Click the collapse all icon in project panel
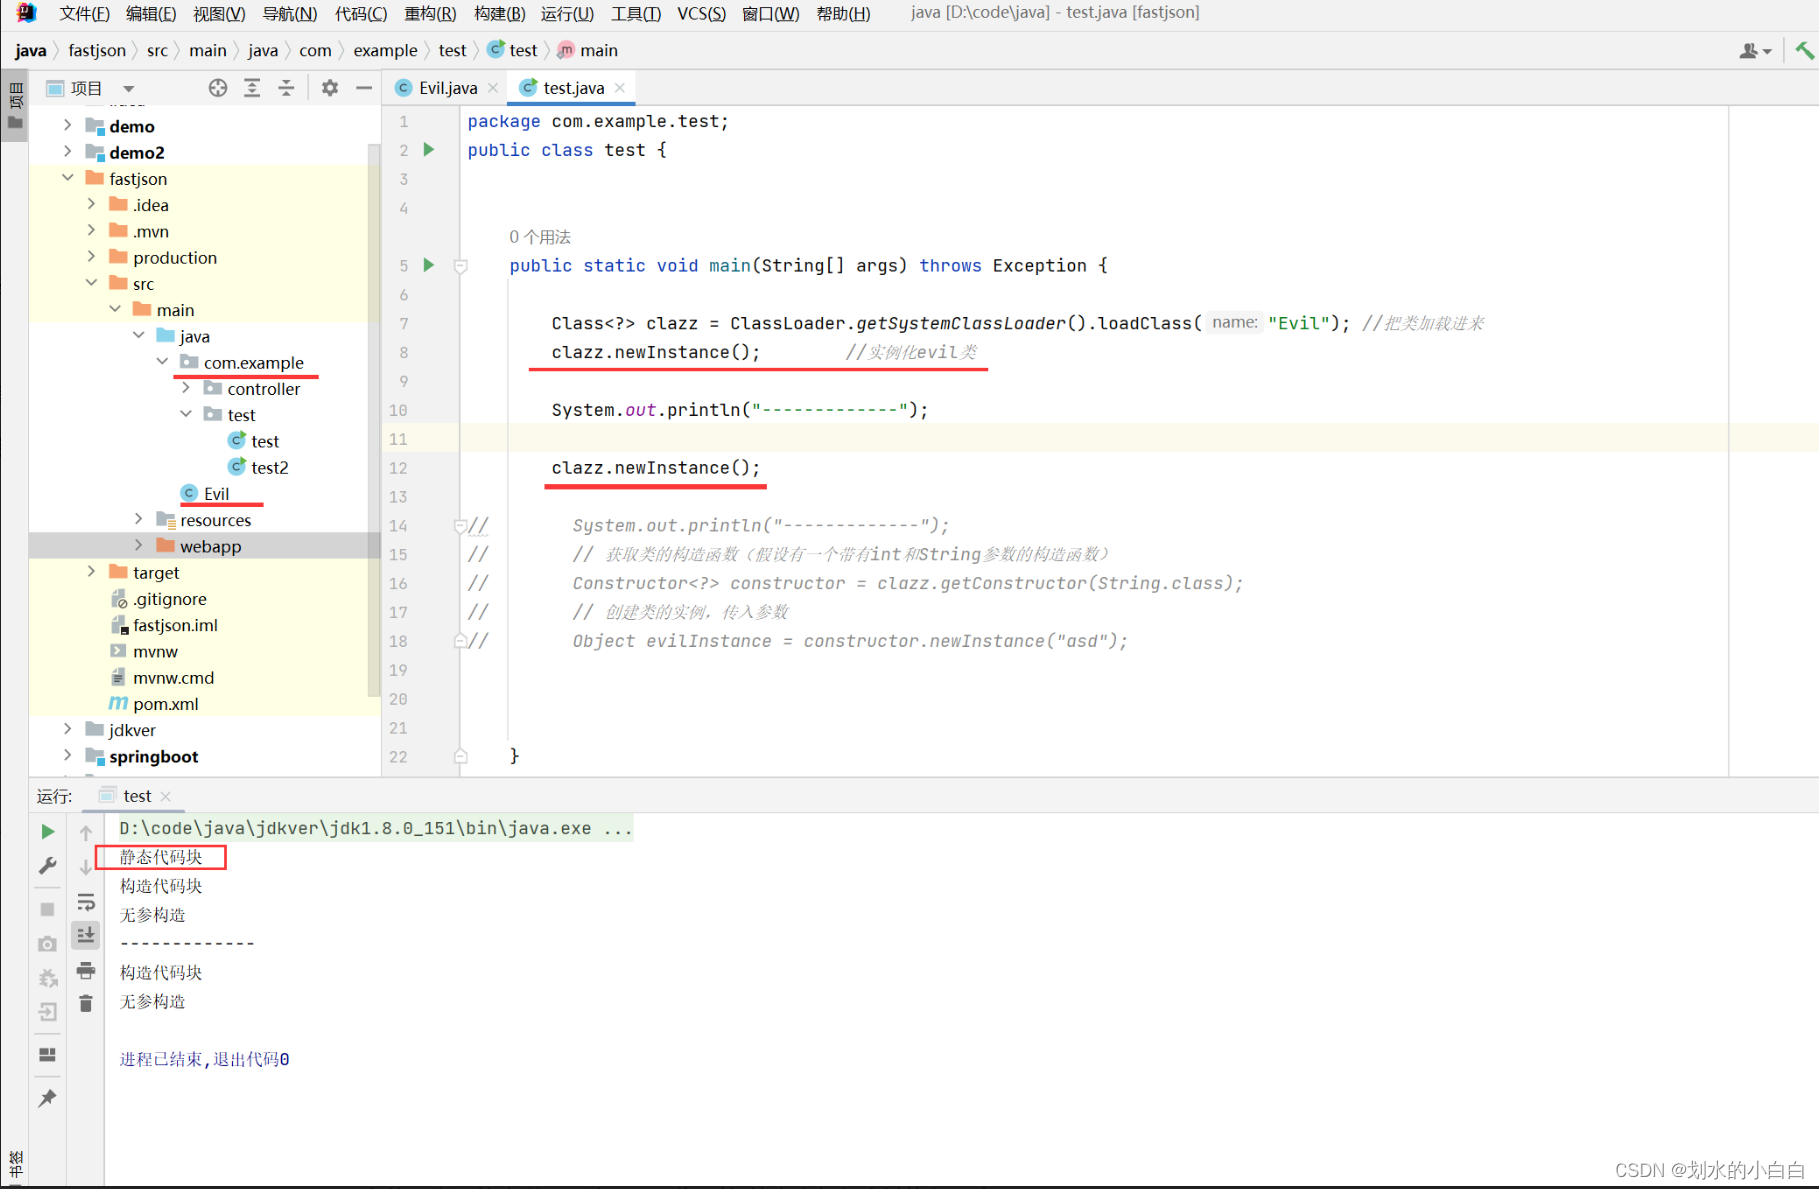The height and width of the screenshot is (1189, 1819). pyautogui.click(x=286, y=88)
